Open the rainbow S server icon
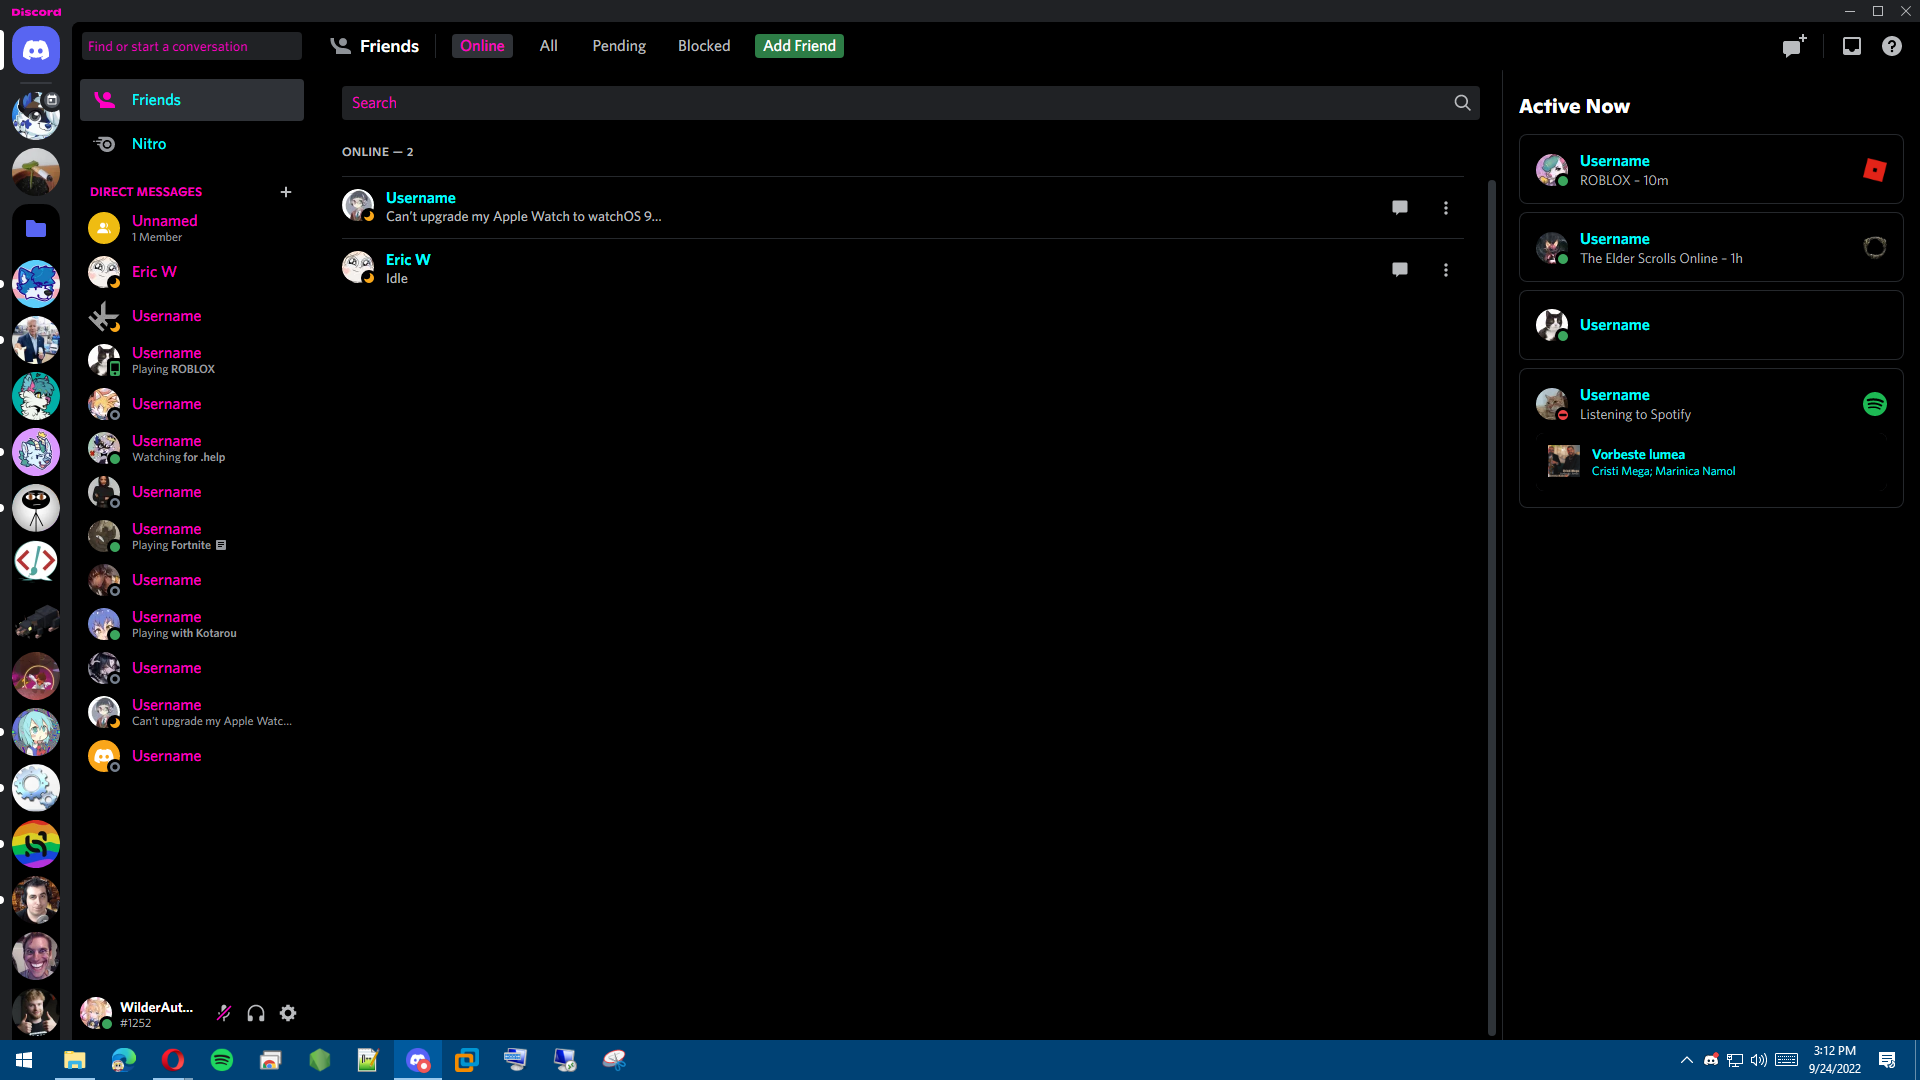Screen dimensions: 1920x1080 (36, 845)
